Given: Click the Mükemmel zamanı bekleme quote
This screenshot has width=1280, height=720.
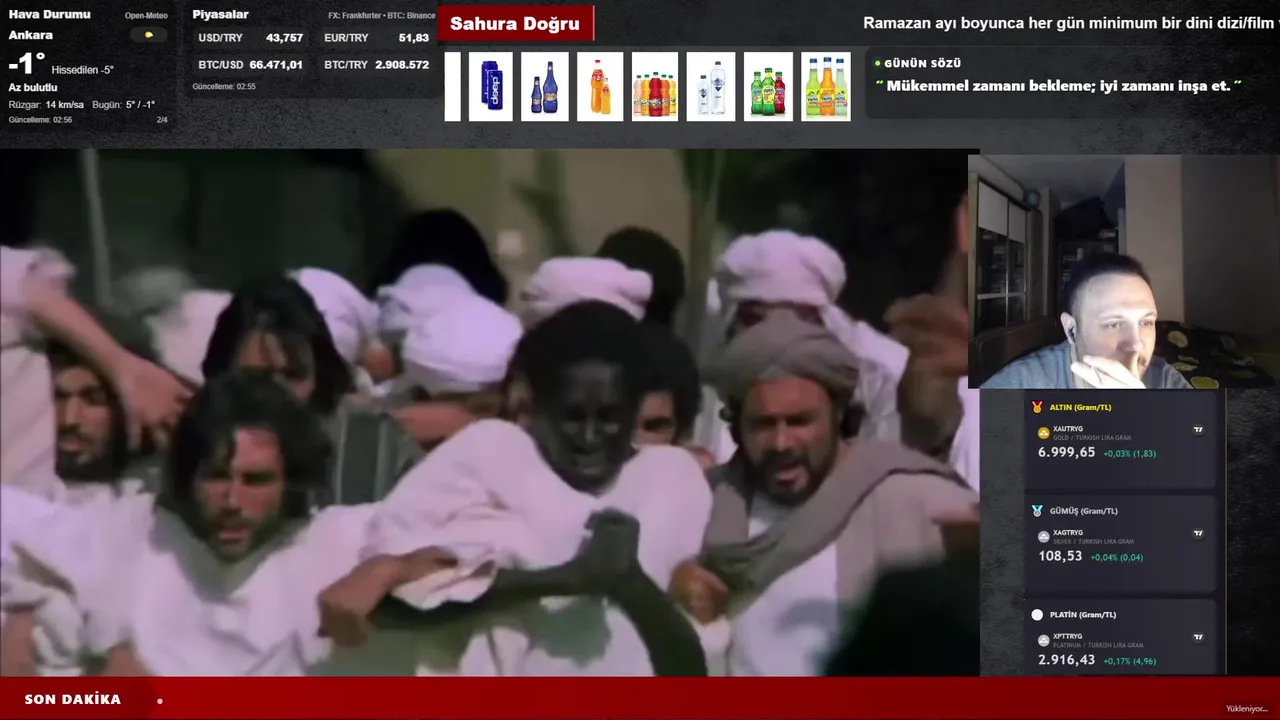Looking at the screenshot, I should pyautogui.click(x=1059, y=86).
